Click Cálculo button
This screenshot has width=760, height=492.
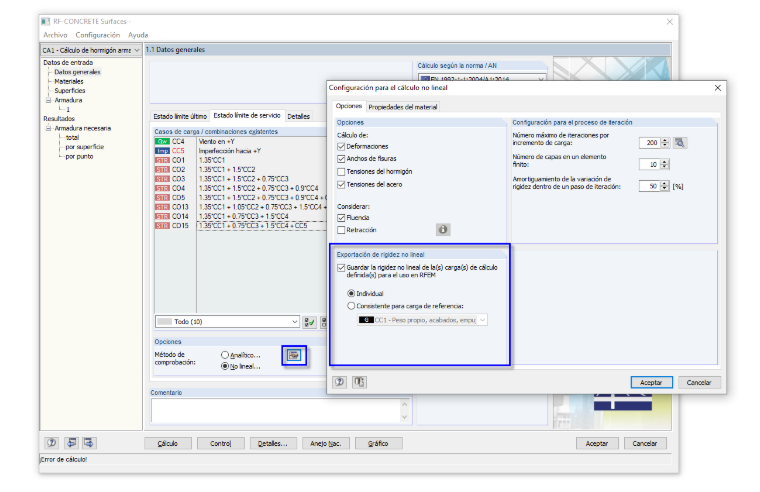pos(168,444)
